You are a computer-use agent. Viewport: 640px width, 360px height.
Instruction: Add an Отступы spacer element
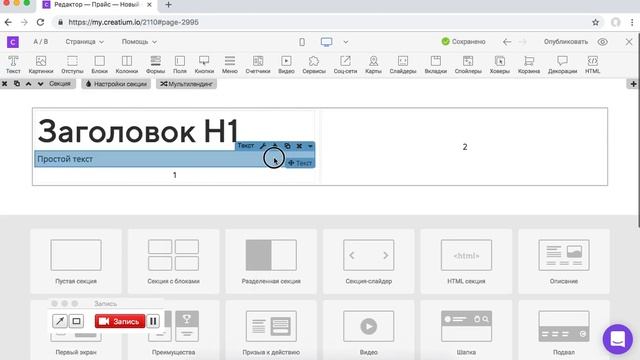pos(72,64)
